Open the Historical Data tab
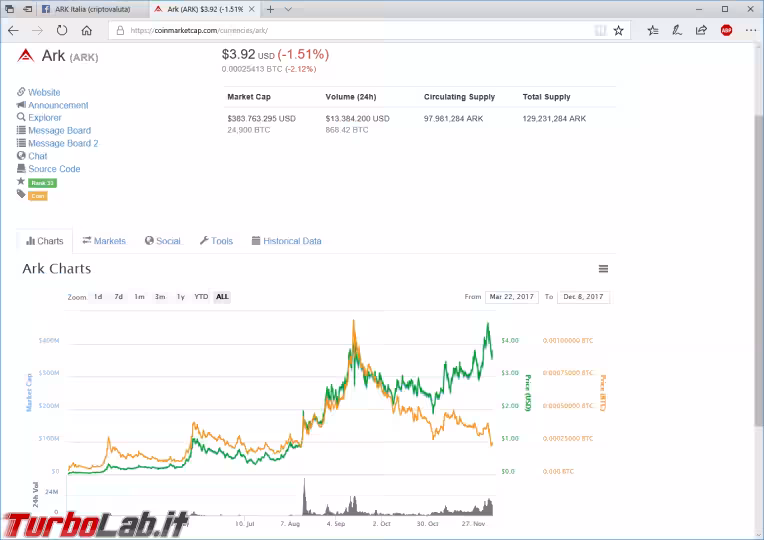764x540 pixels. [286, 241]
